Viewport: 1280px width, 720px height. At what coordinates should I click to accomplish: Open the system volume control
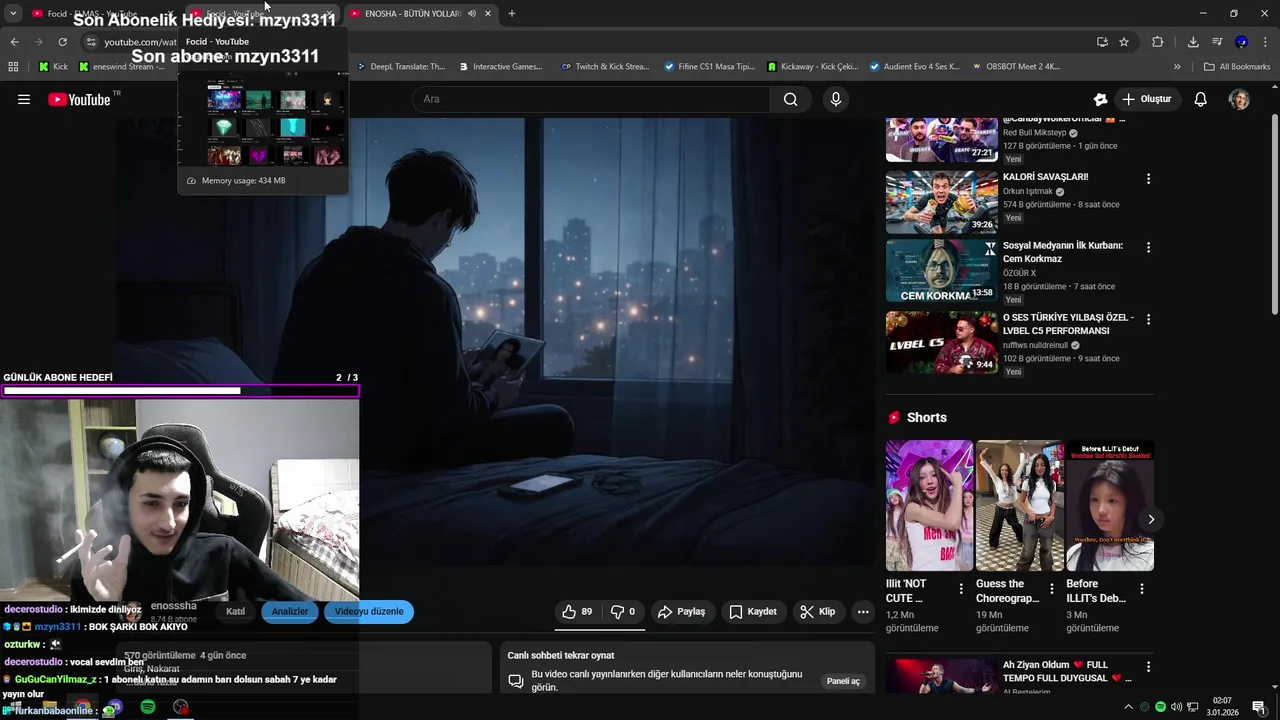point(1177,707)
